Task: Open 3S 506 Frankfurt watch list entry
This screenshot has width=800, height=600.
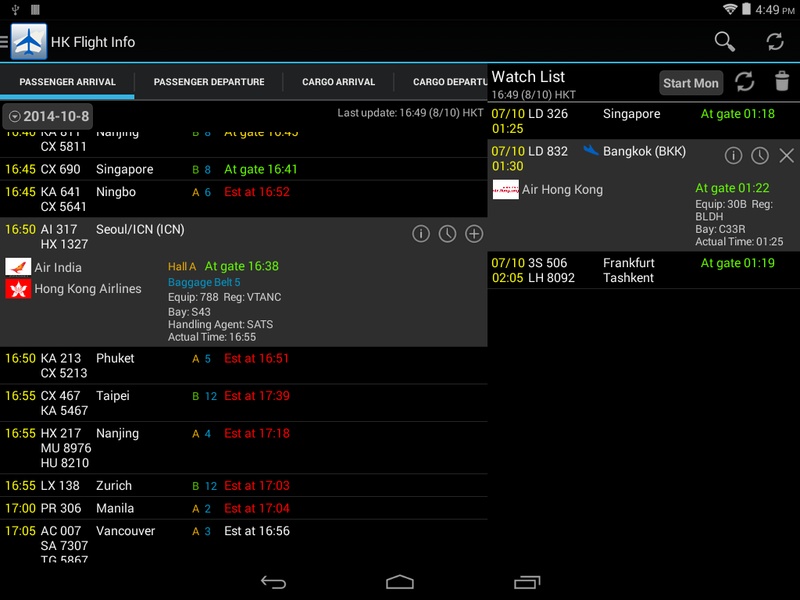Action: [x=643, y=270]
